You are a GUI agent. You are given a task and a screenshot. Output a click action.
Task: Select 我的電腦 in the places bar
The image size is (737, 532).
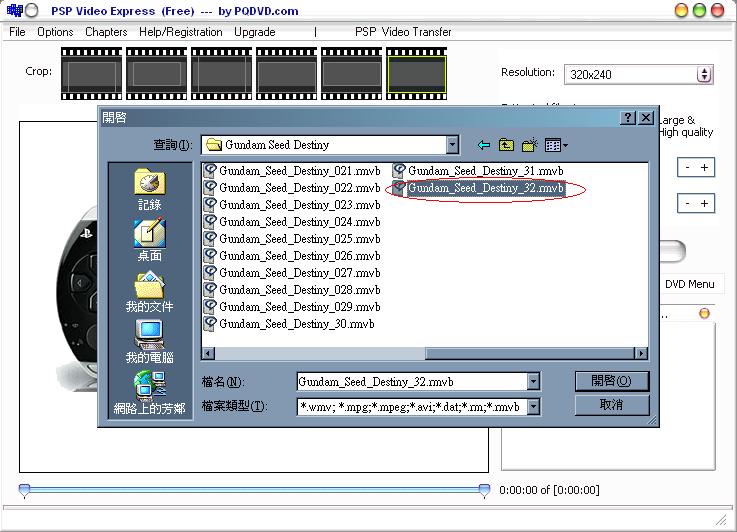[149, 342]
